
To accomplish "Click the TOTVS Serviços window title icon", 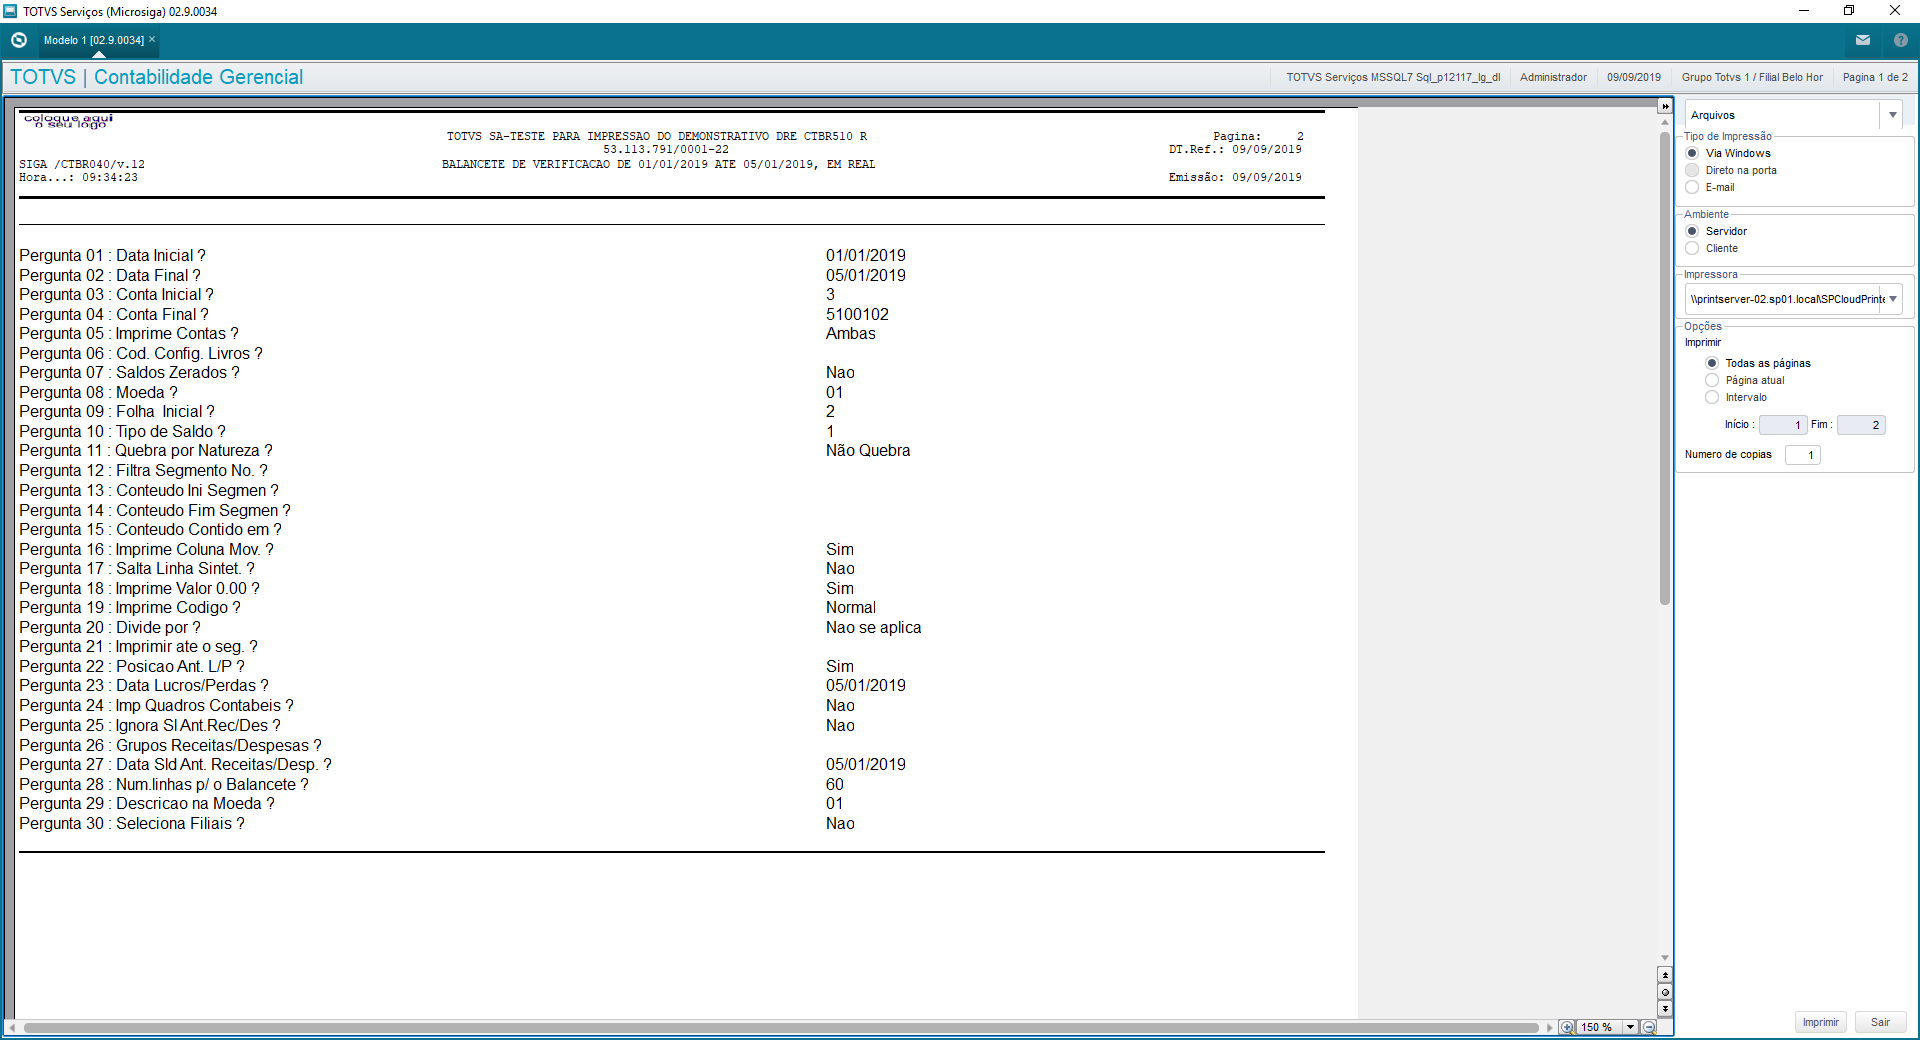I will [x=10, y=11].
